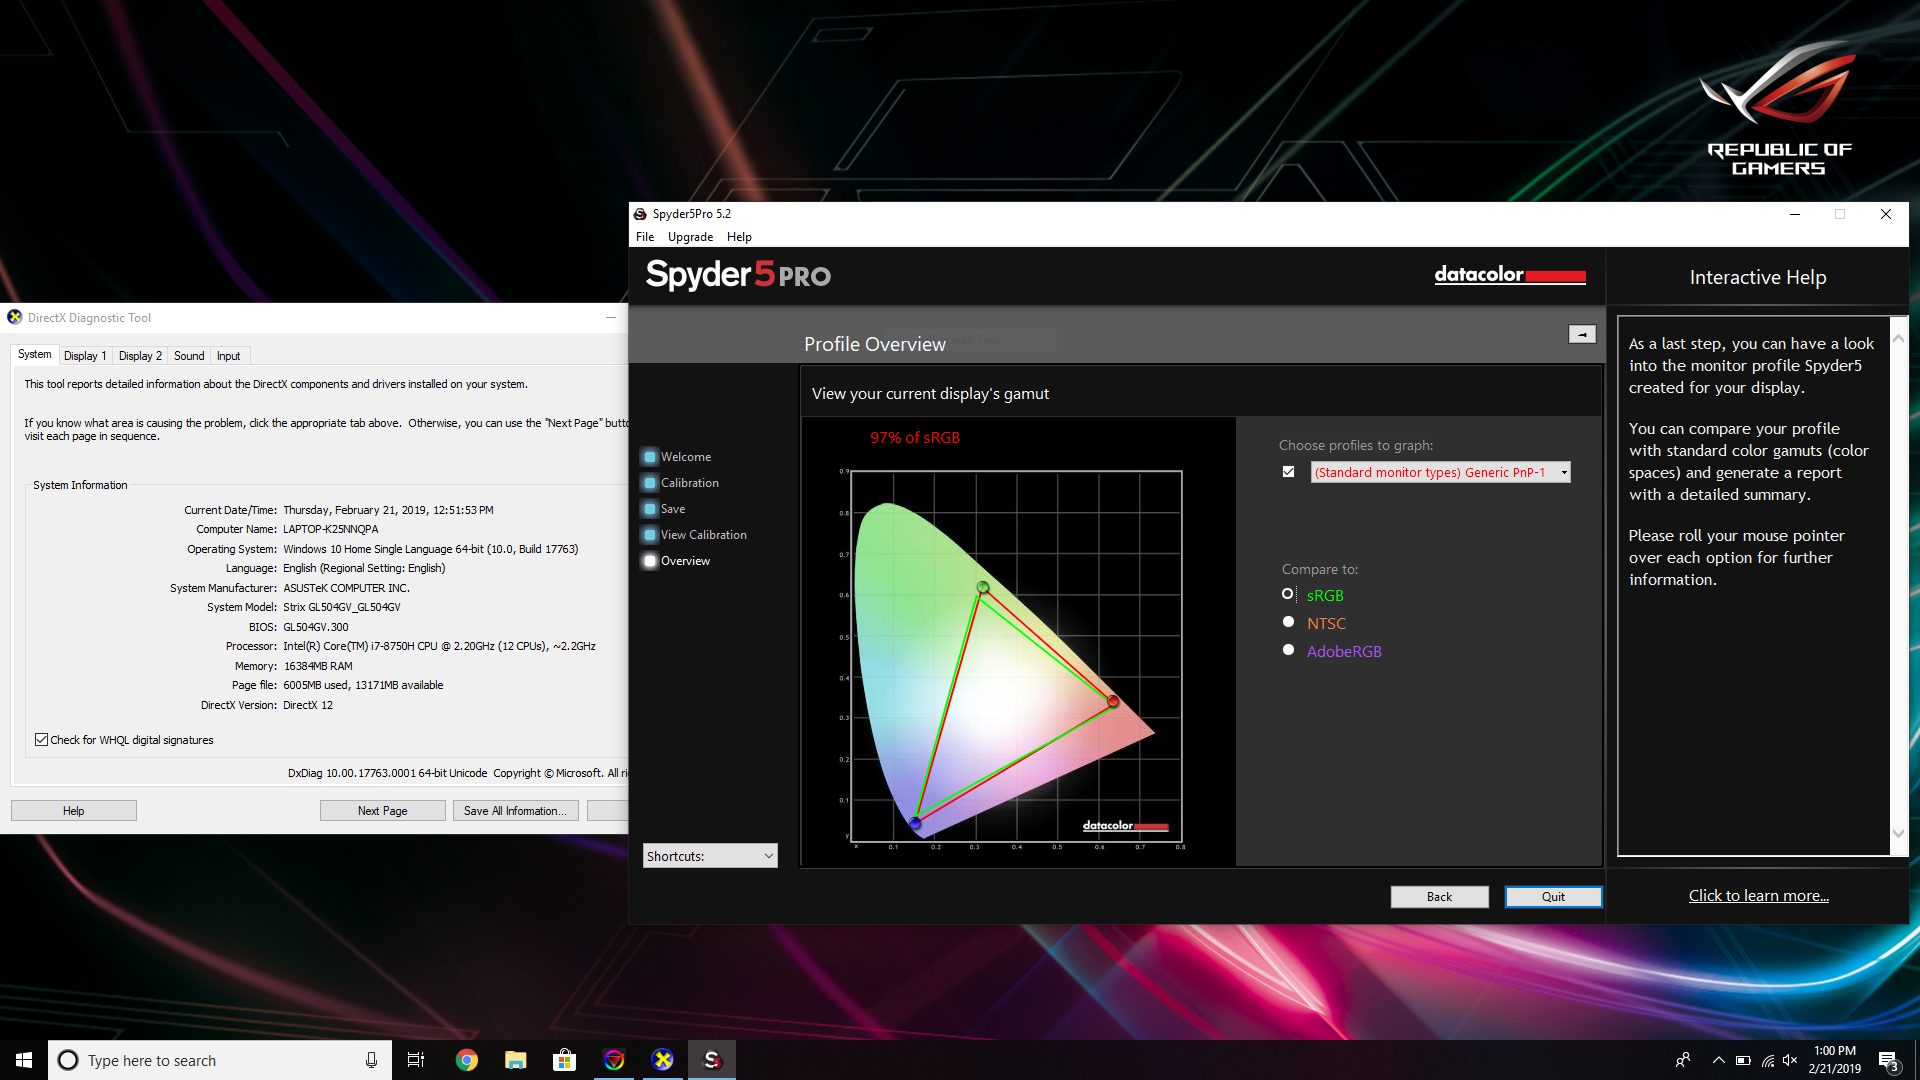Viewport: 1920px width, 1080px height.
Task: Click the DirectX Version value DirectX 12
Action: [x=308, y=705]
